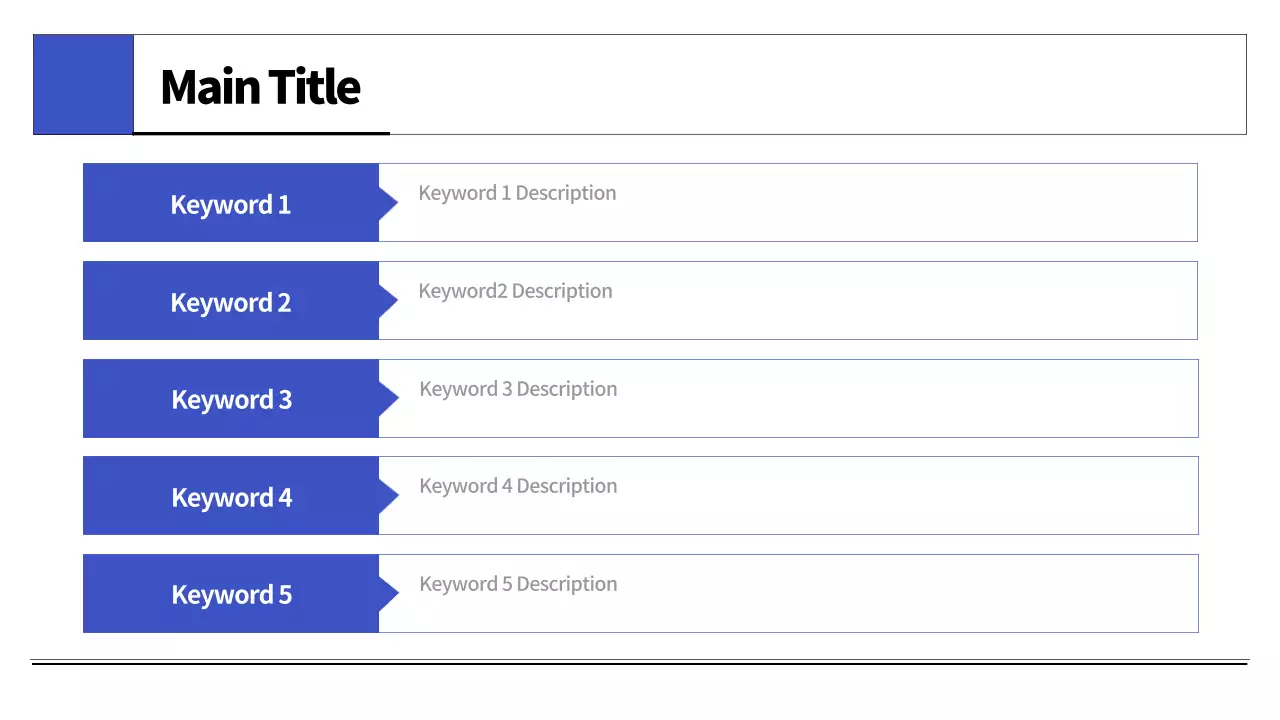Click the Keyword 5 Description text
The width and height of the screenshot is (1280, 720).
point(518,584)
